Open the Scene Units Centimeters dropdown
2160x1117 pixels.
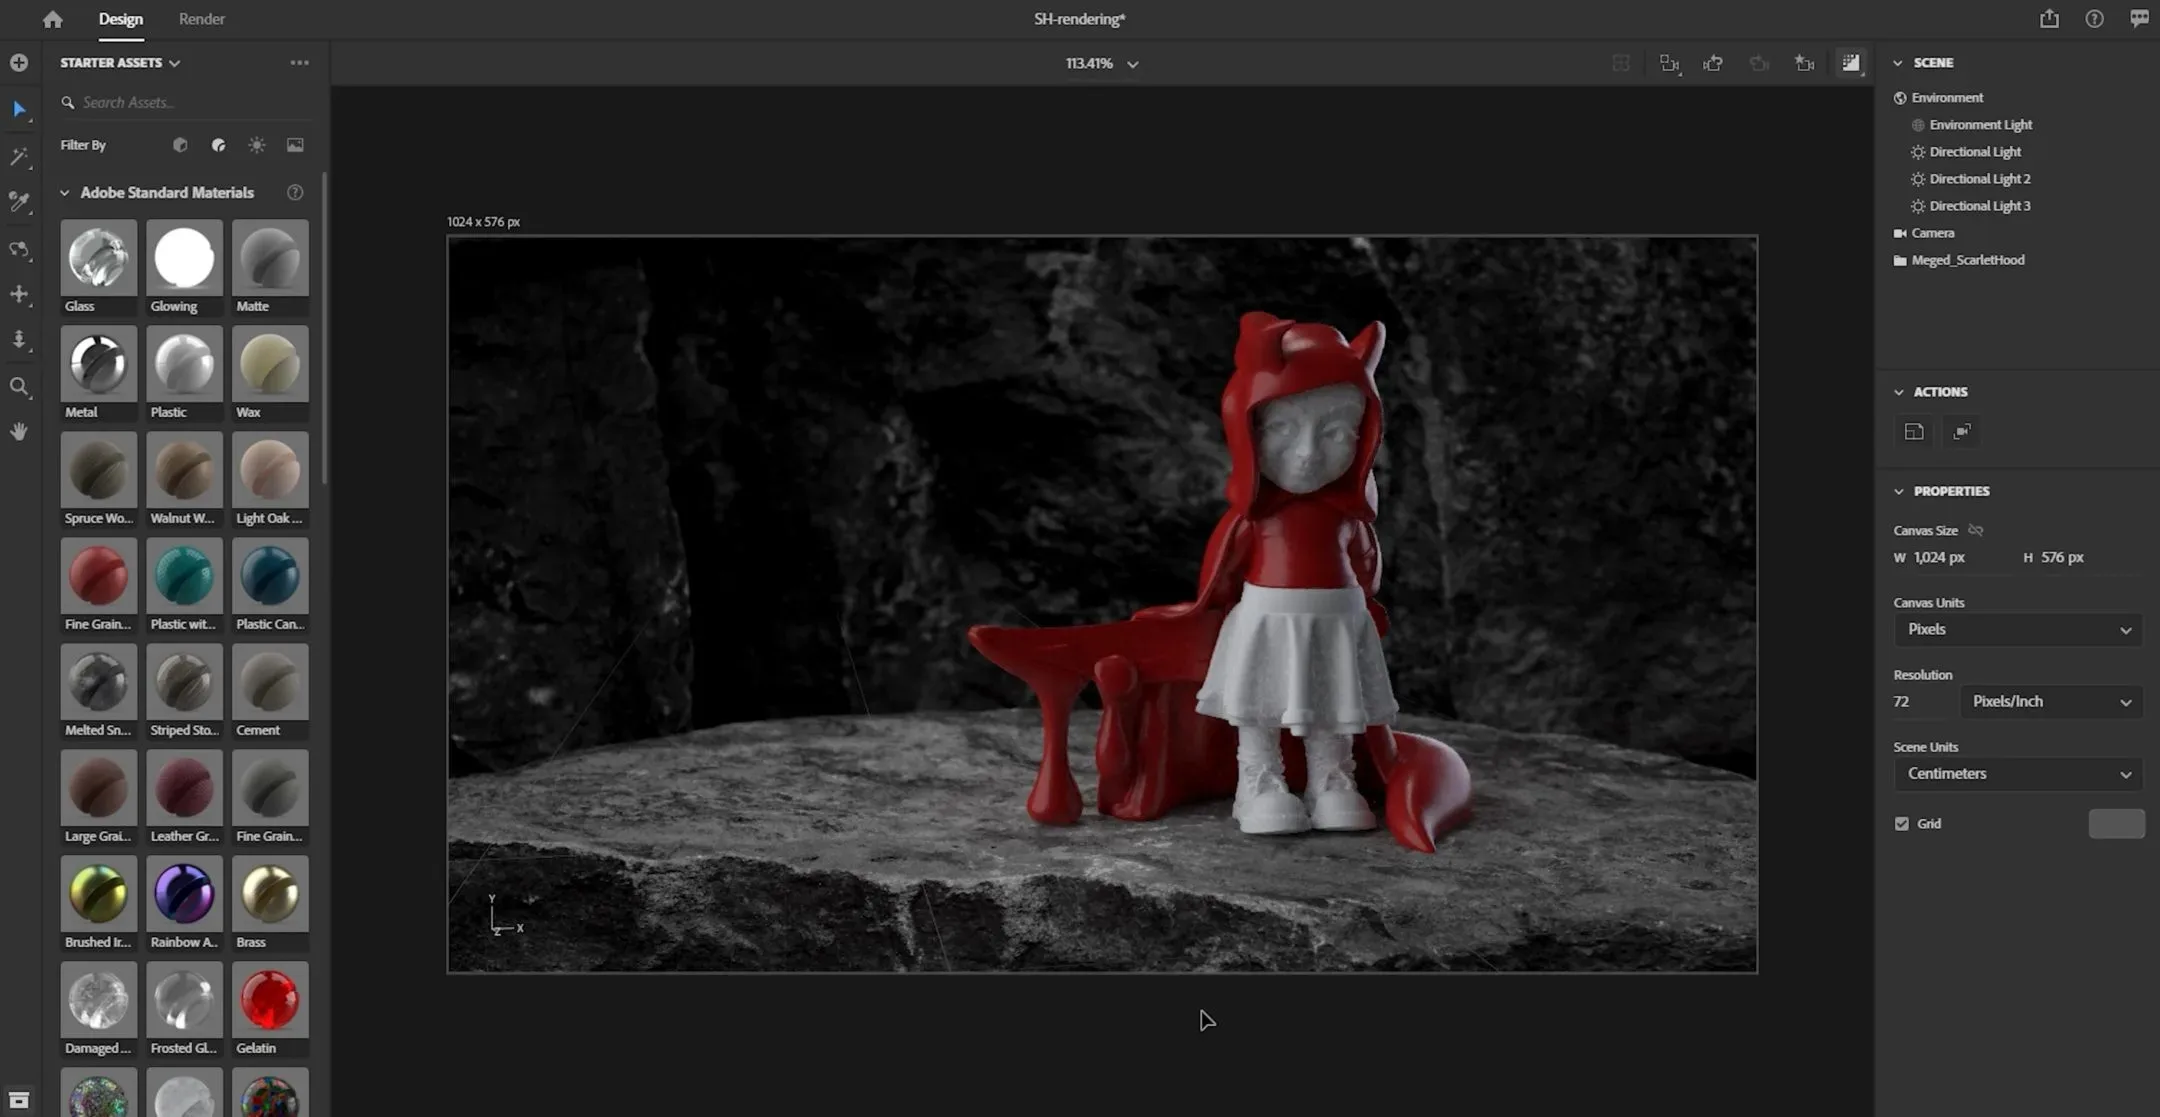point(2017,774)
